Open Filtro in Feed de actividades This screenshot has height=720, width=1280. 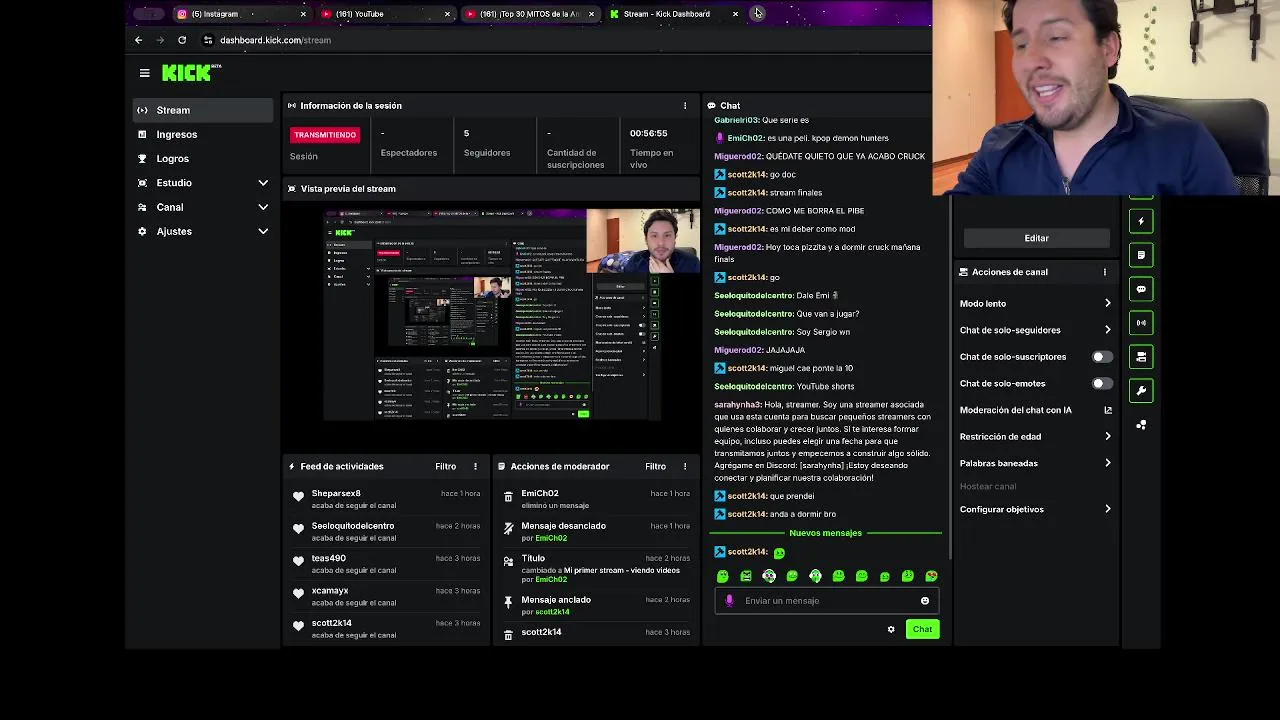click(446, 466)
